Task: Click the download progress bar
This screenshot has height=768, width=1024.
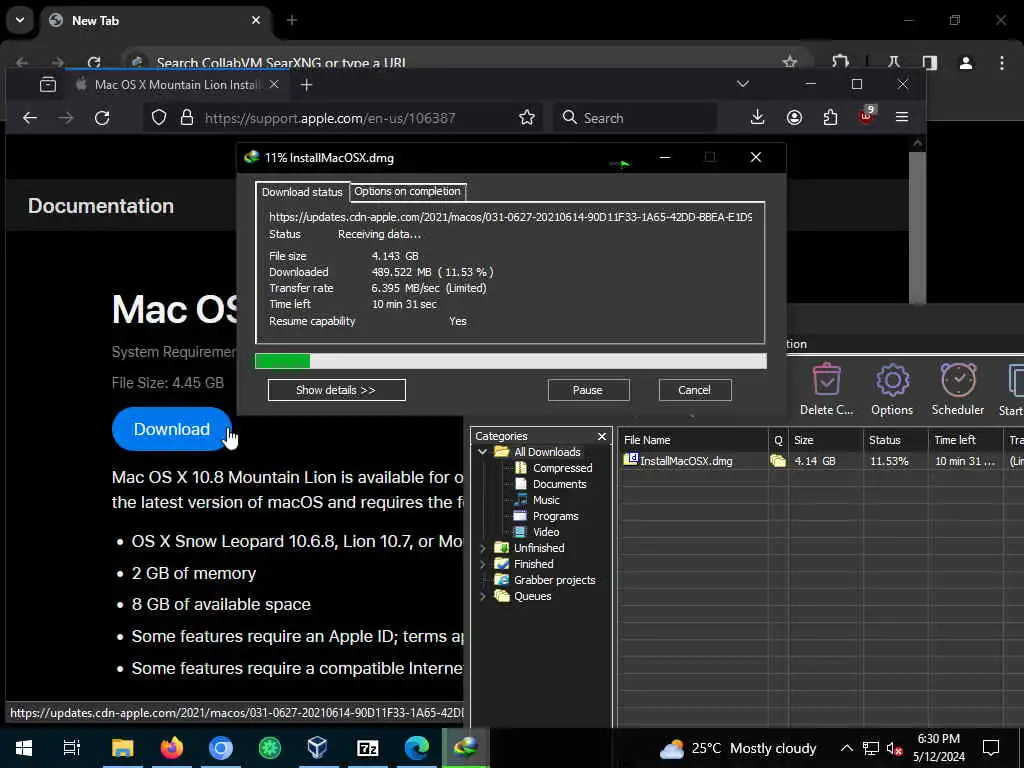Action: click(511, 360)
